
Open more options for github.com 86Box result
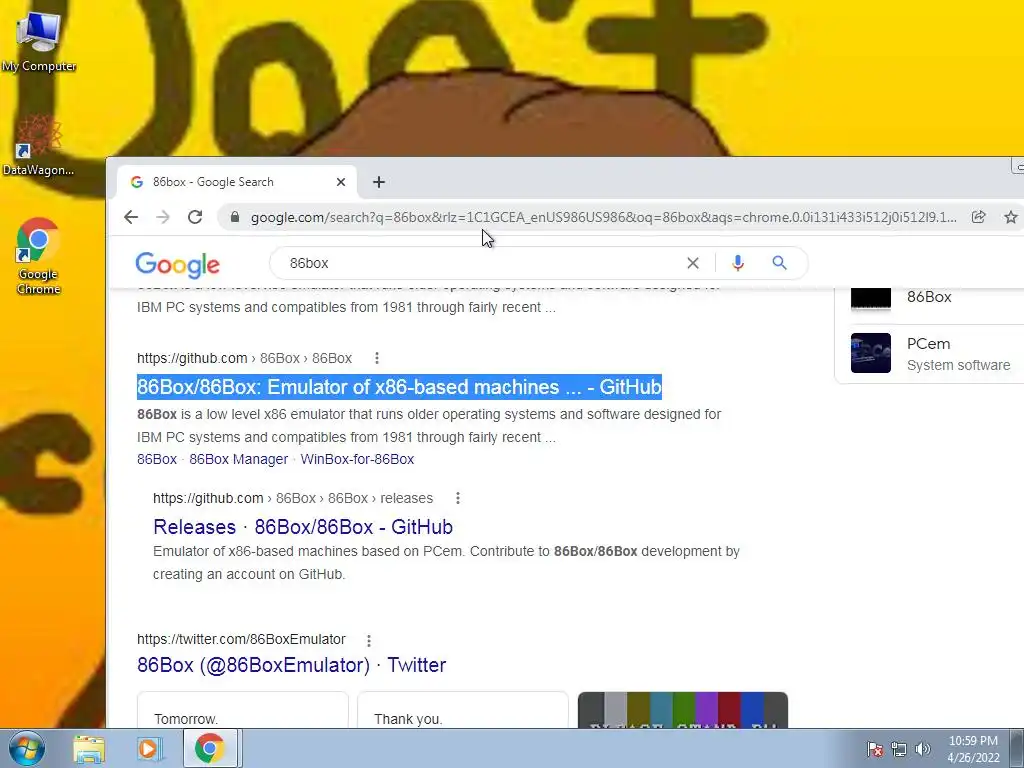(377, 358)
